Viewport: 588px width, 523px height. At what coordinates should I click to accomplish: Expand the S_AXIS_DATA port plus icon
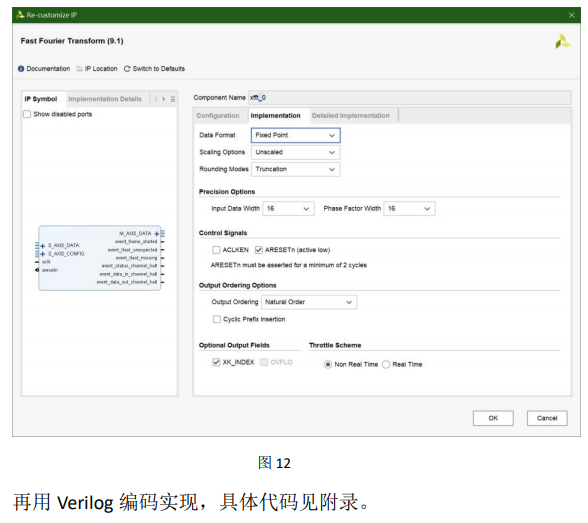(x=42, y=246)
